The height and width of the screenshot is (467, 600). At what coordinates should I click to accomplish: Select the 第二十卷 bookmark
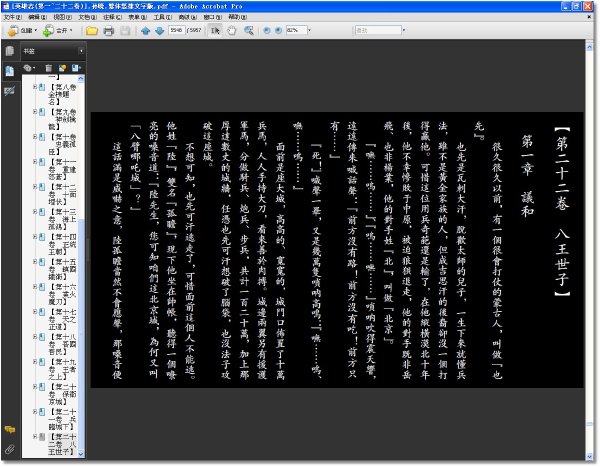click(x=62, y=394)
